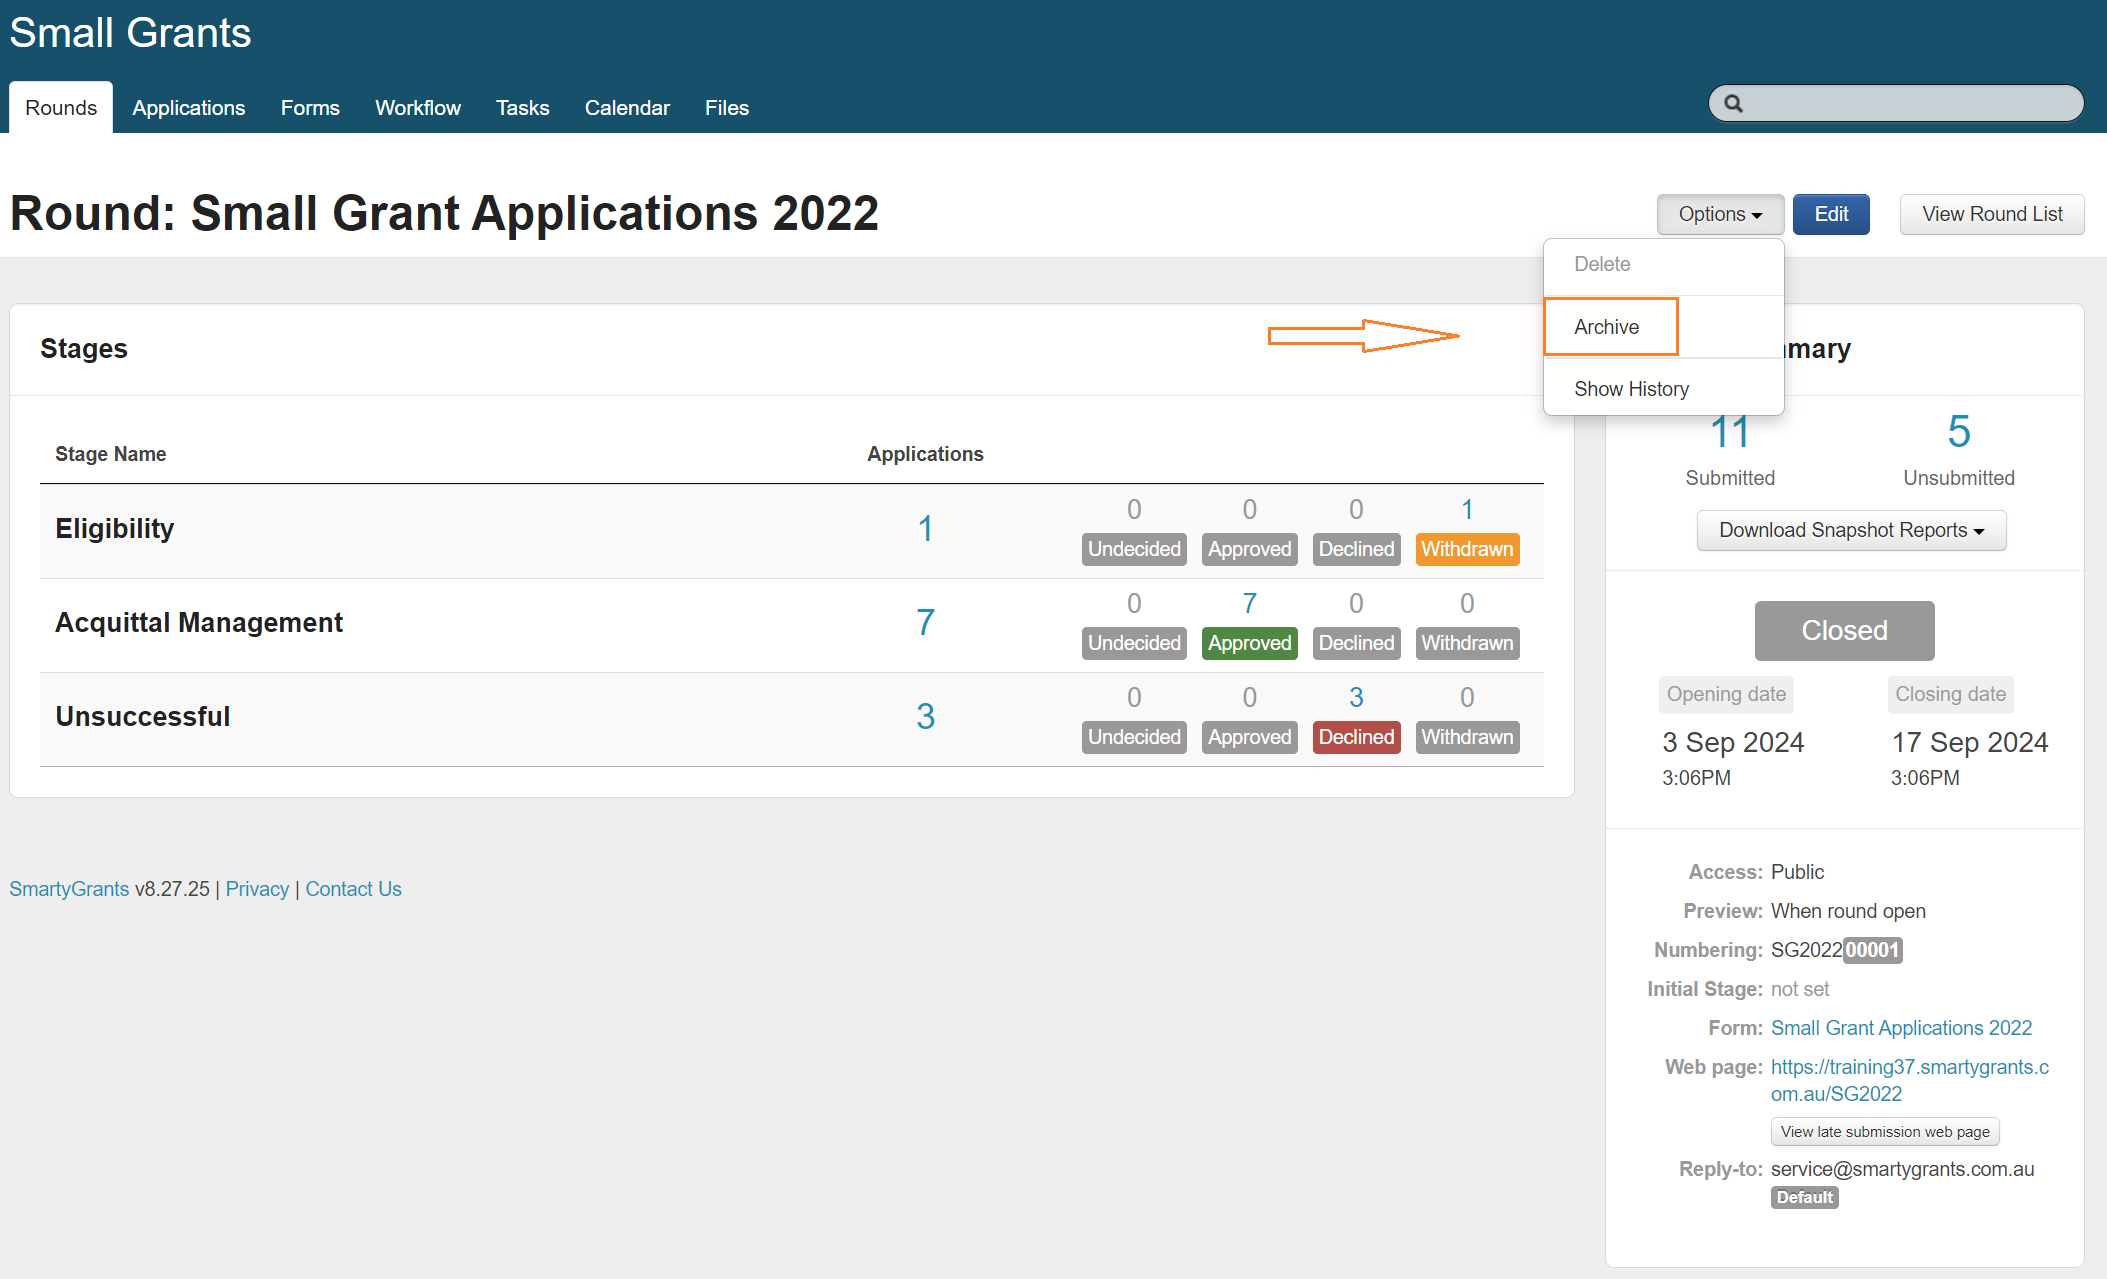
Task: Click inside the search input field
Action: (1910, 103)
